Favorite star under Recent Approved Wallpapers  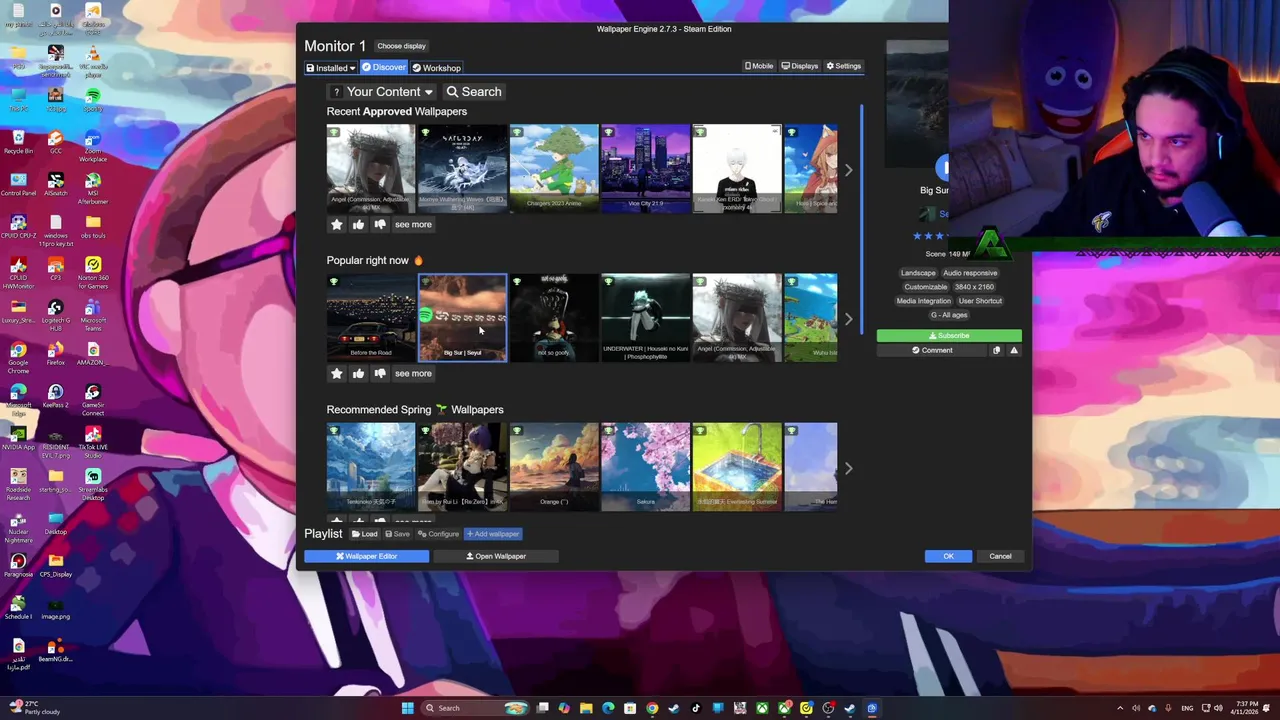336,225
